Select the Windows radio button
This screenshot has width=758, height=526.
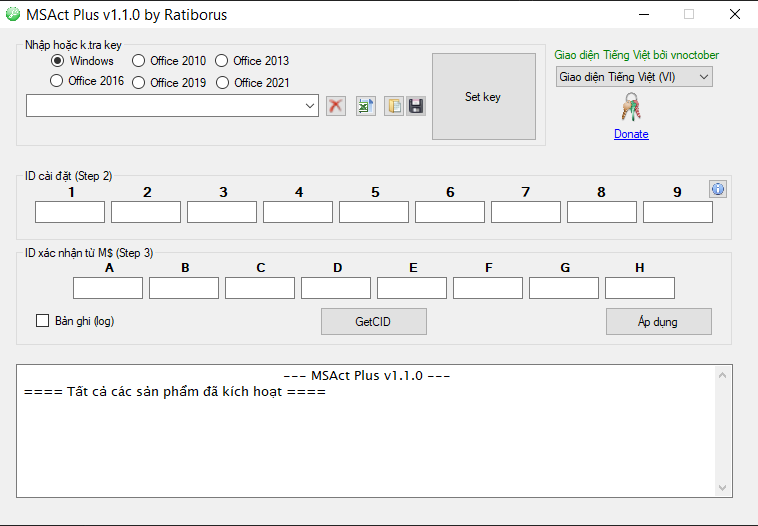point(82,61)
